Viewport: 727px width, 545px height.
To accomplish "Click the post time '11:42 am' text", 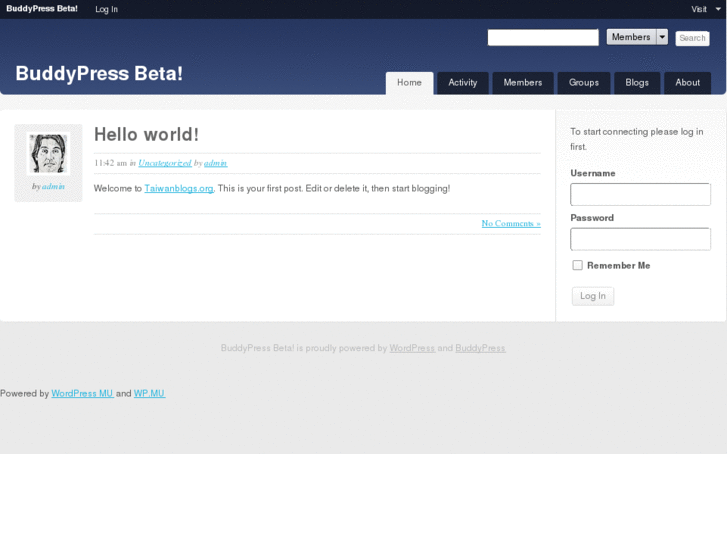I will point(110,163).
